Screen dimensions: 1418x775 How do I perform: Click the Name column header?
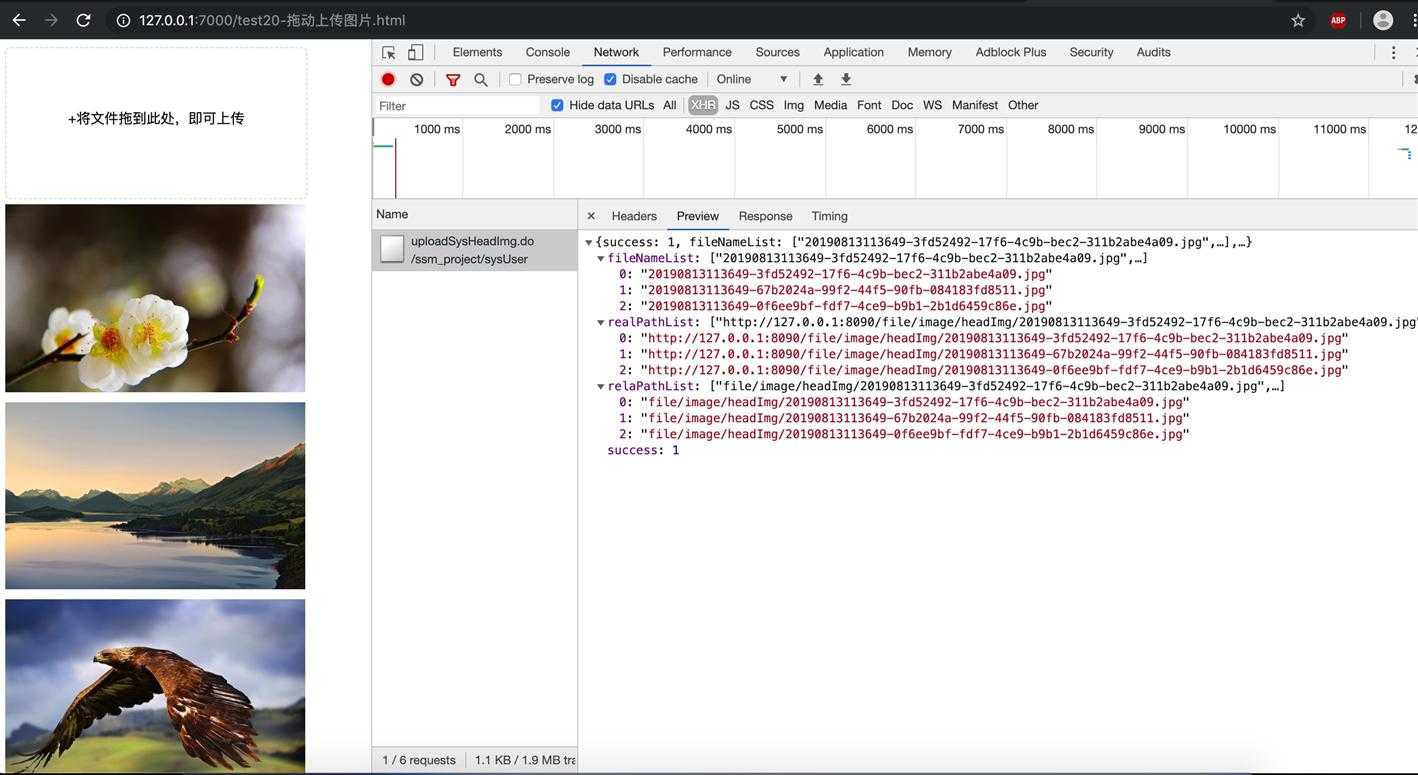click(x=475, y=214)
